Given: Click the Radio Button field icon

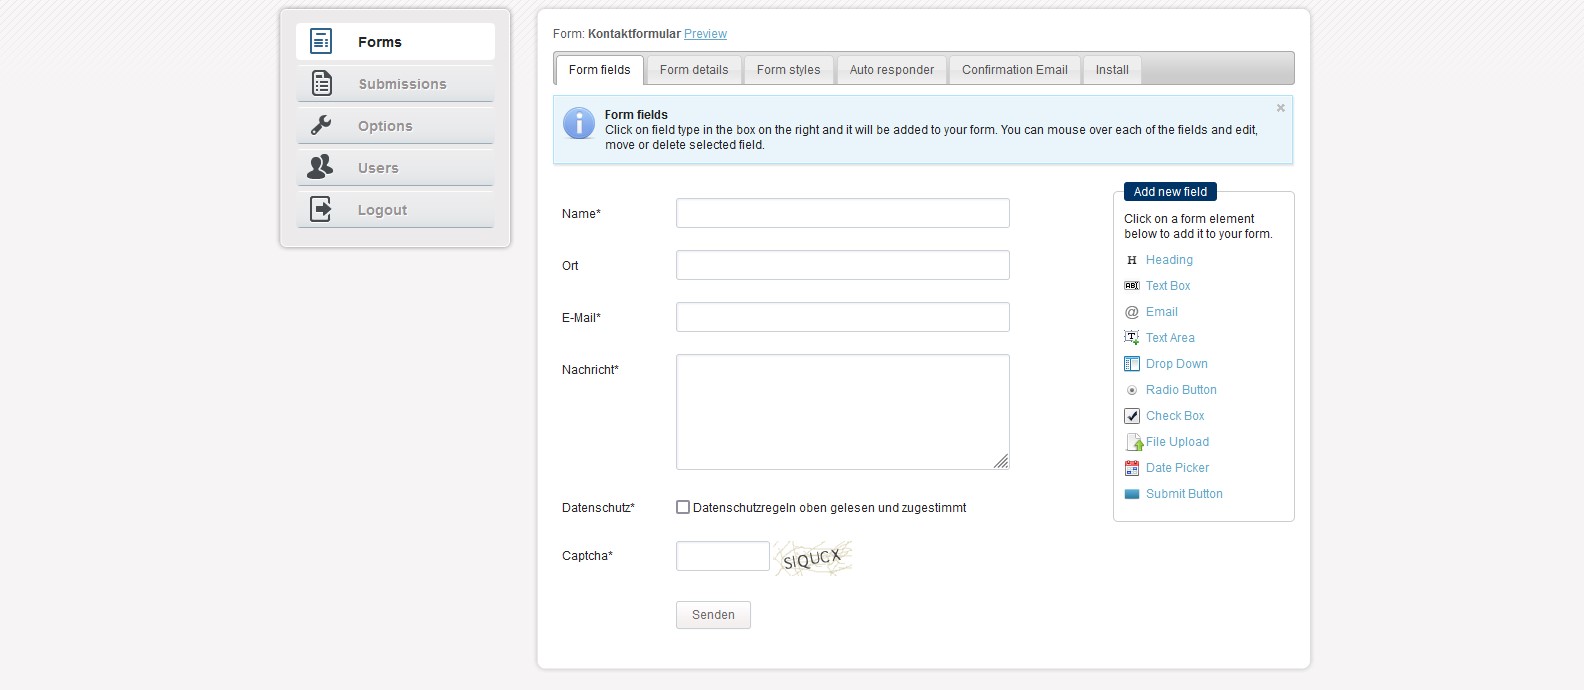Looking at the screenshot, I should [1132, 390].
